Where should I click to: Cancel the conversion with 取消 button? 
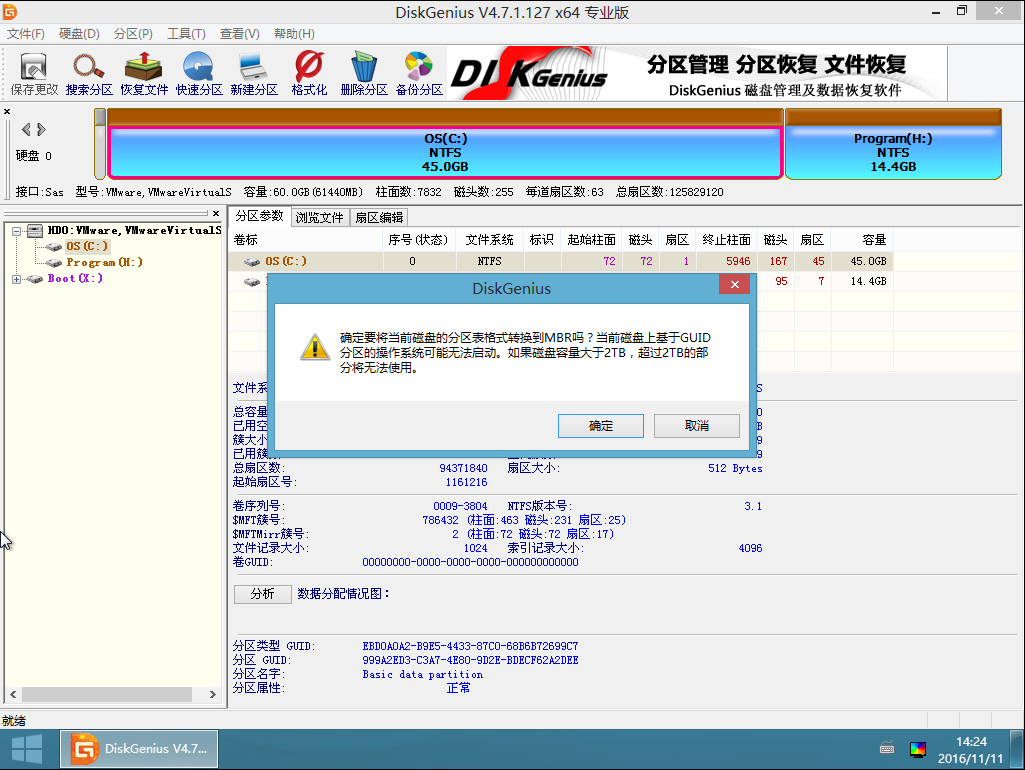pos(697,426)
